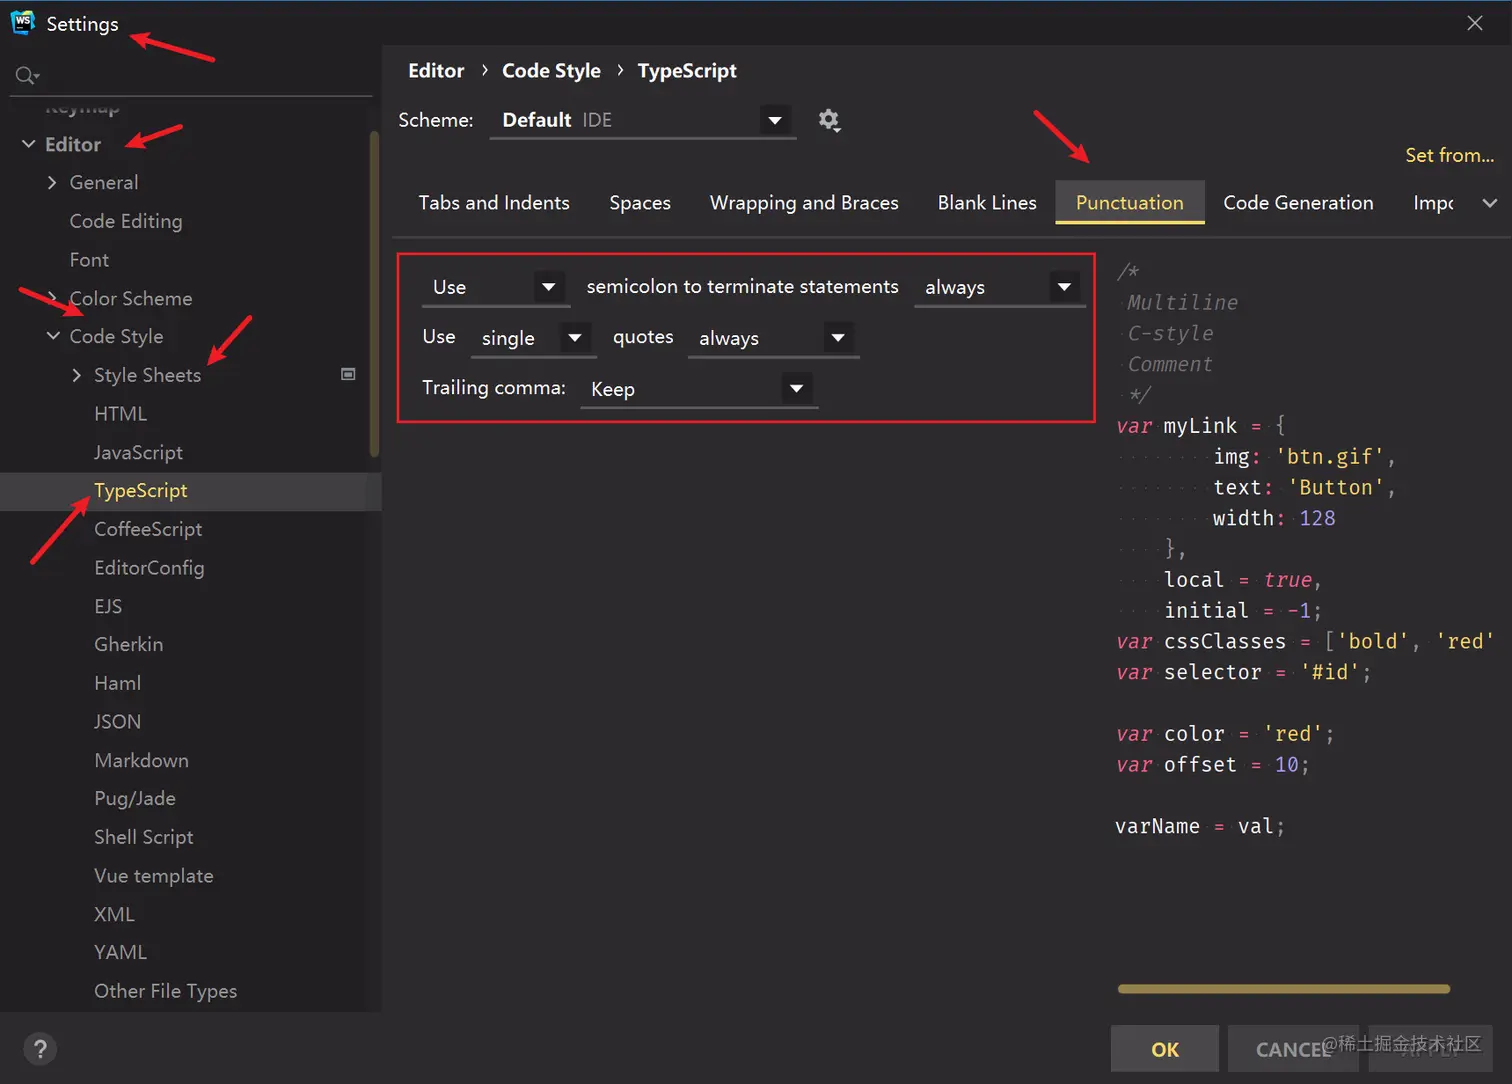Switch to the Spaces tab
This screenshot has width=1512, height=1084.
coord(640,203)
